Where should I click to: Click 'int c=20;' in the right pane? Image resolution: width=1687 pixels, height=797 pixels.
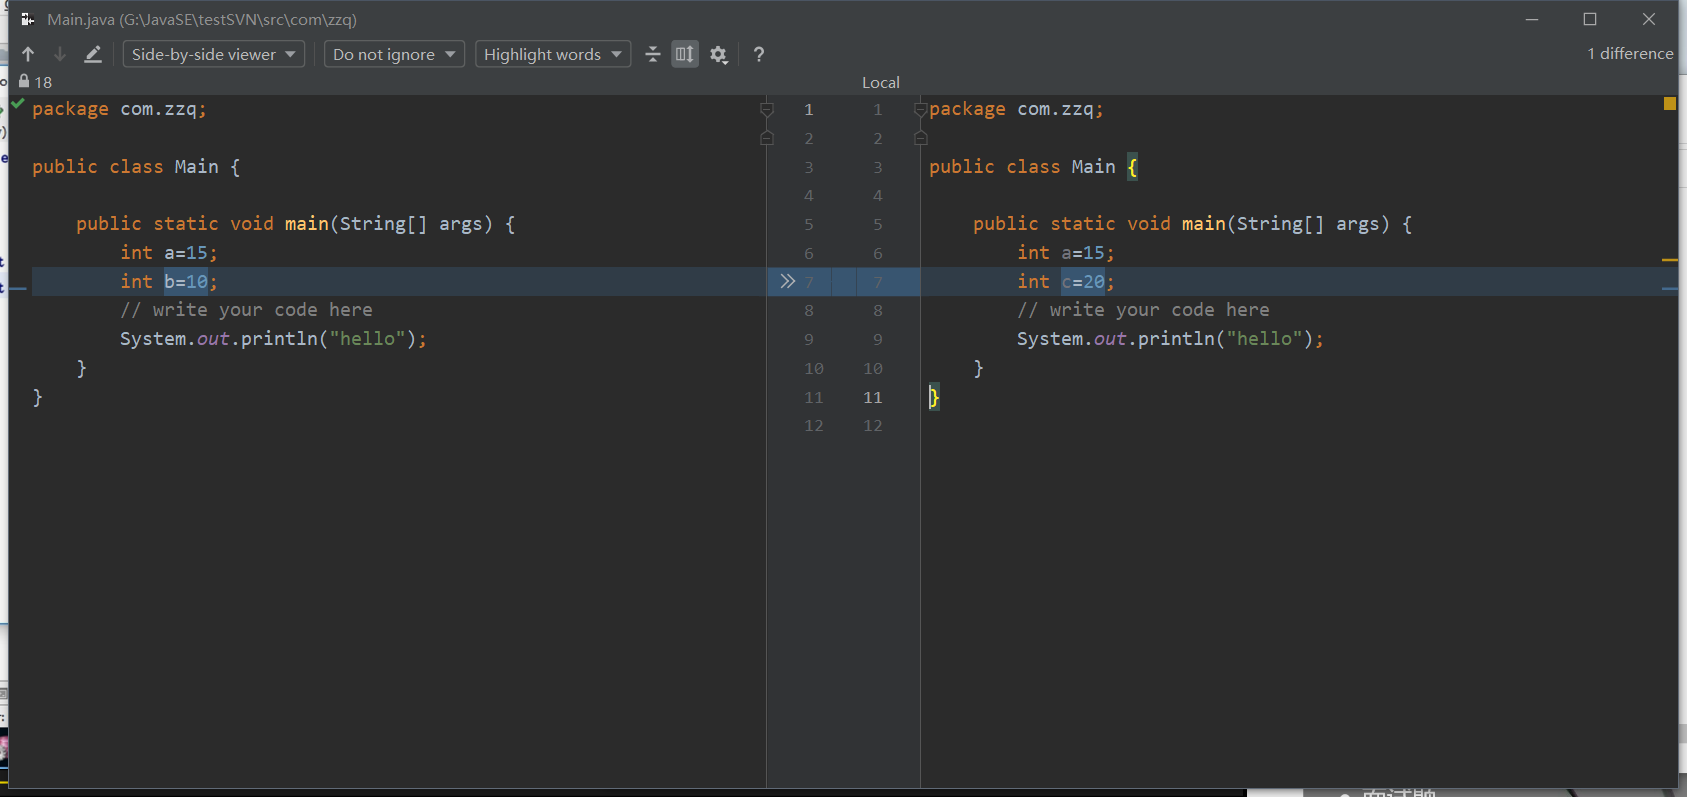(x=1066, y=281)
